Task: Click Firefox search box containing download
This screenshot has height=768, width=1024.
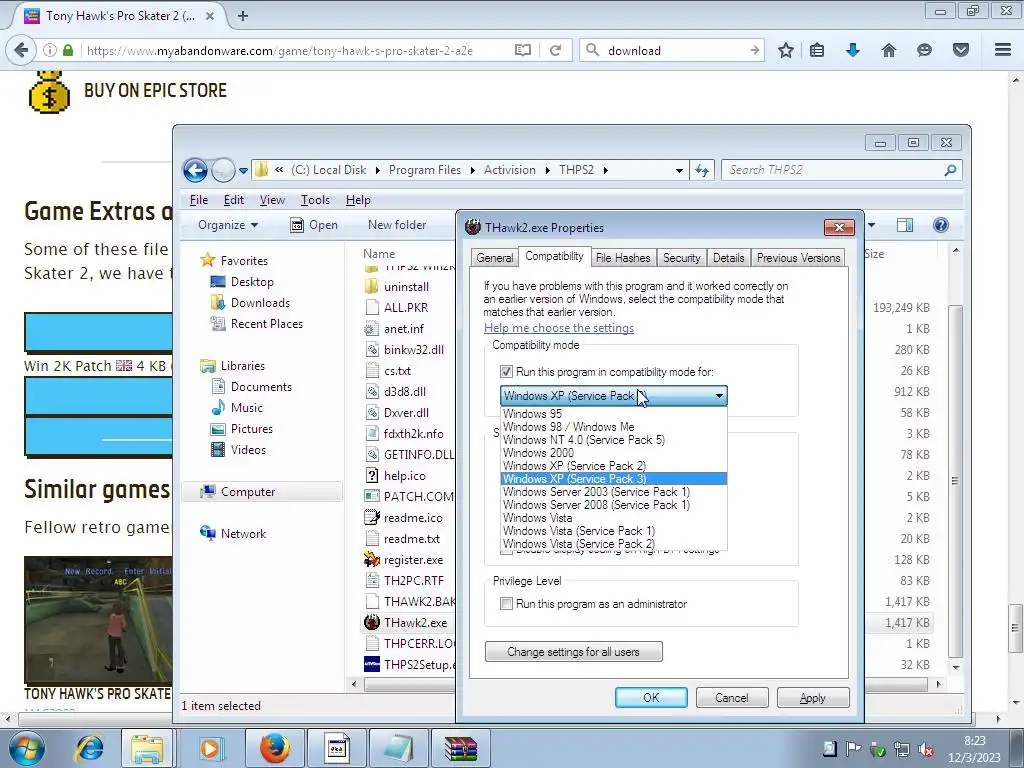Action: tap(673, 50)
